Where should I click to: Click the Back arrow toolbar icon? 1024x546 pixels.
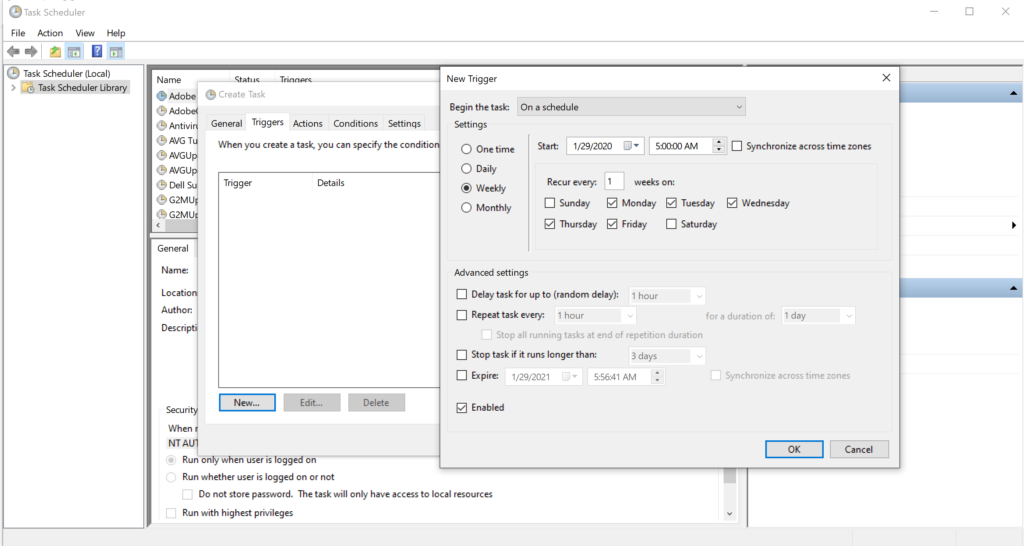(13, 52)
